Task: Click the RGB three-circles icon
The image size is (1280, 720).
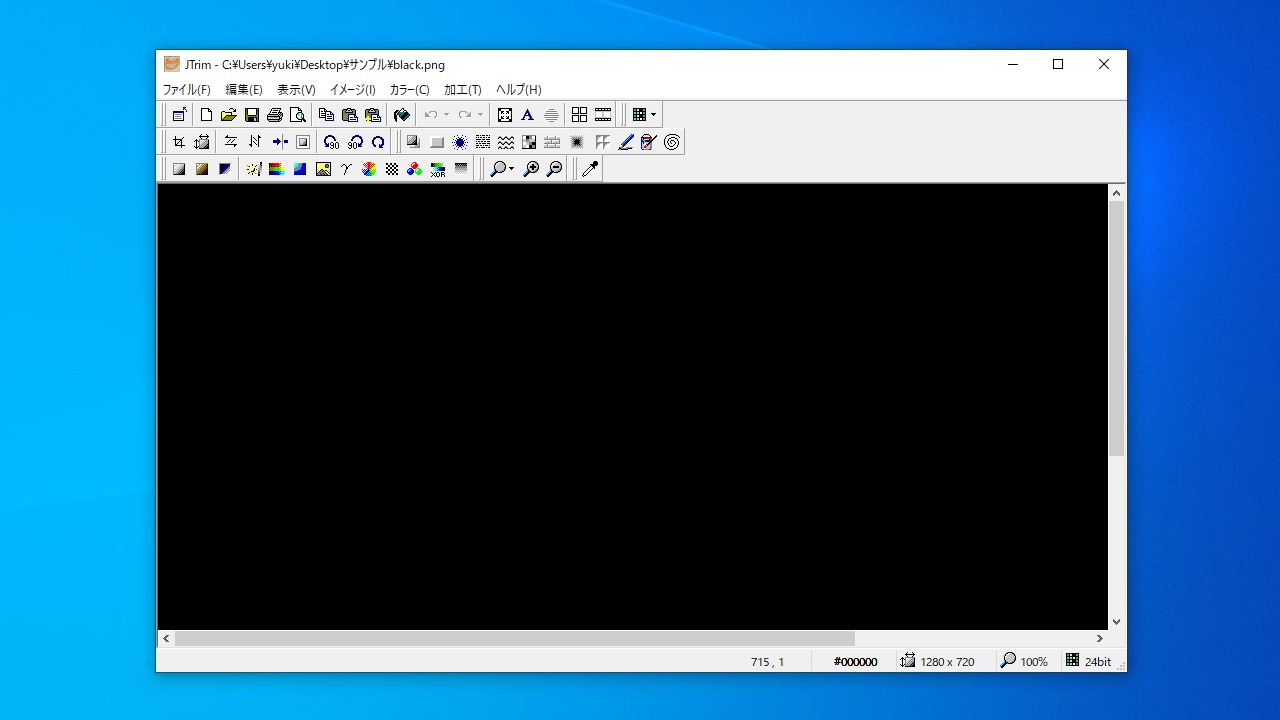Action: point(414,169)
